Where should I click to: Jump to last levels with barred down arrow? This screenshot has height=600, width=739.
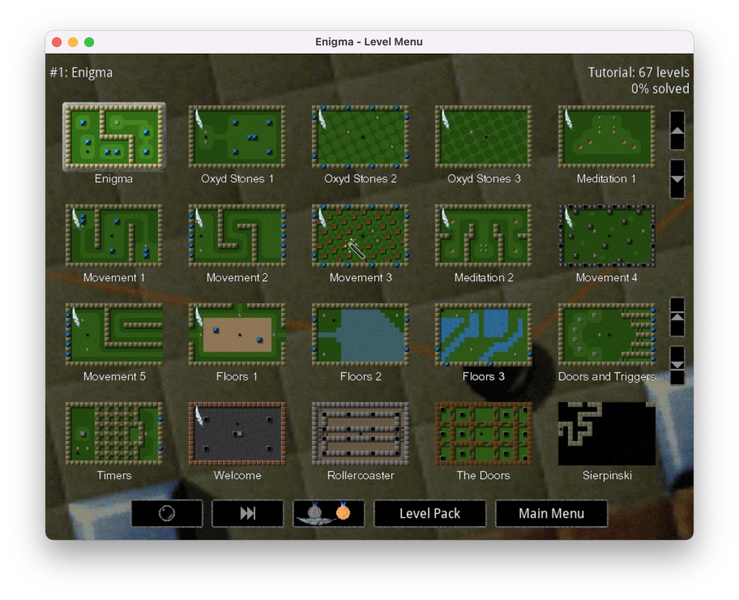pos(677,365)
